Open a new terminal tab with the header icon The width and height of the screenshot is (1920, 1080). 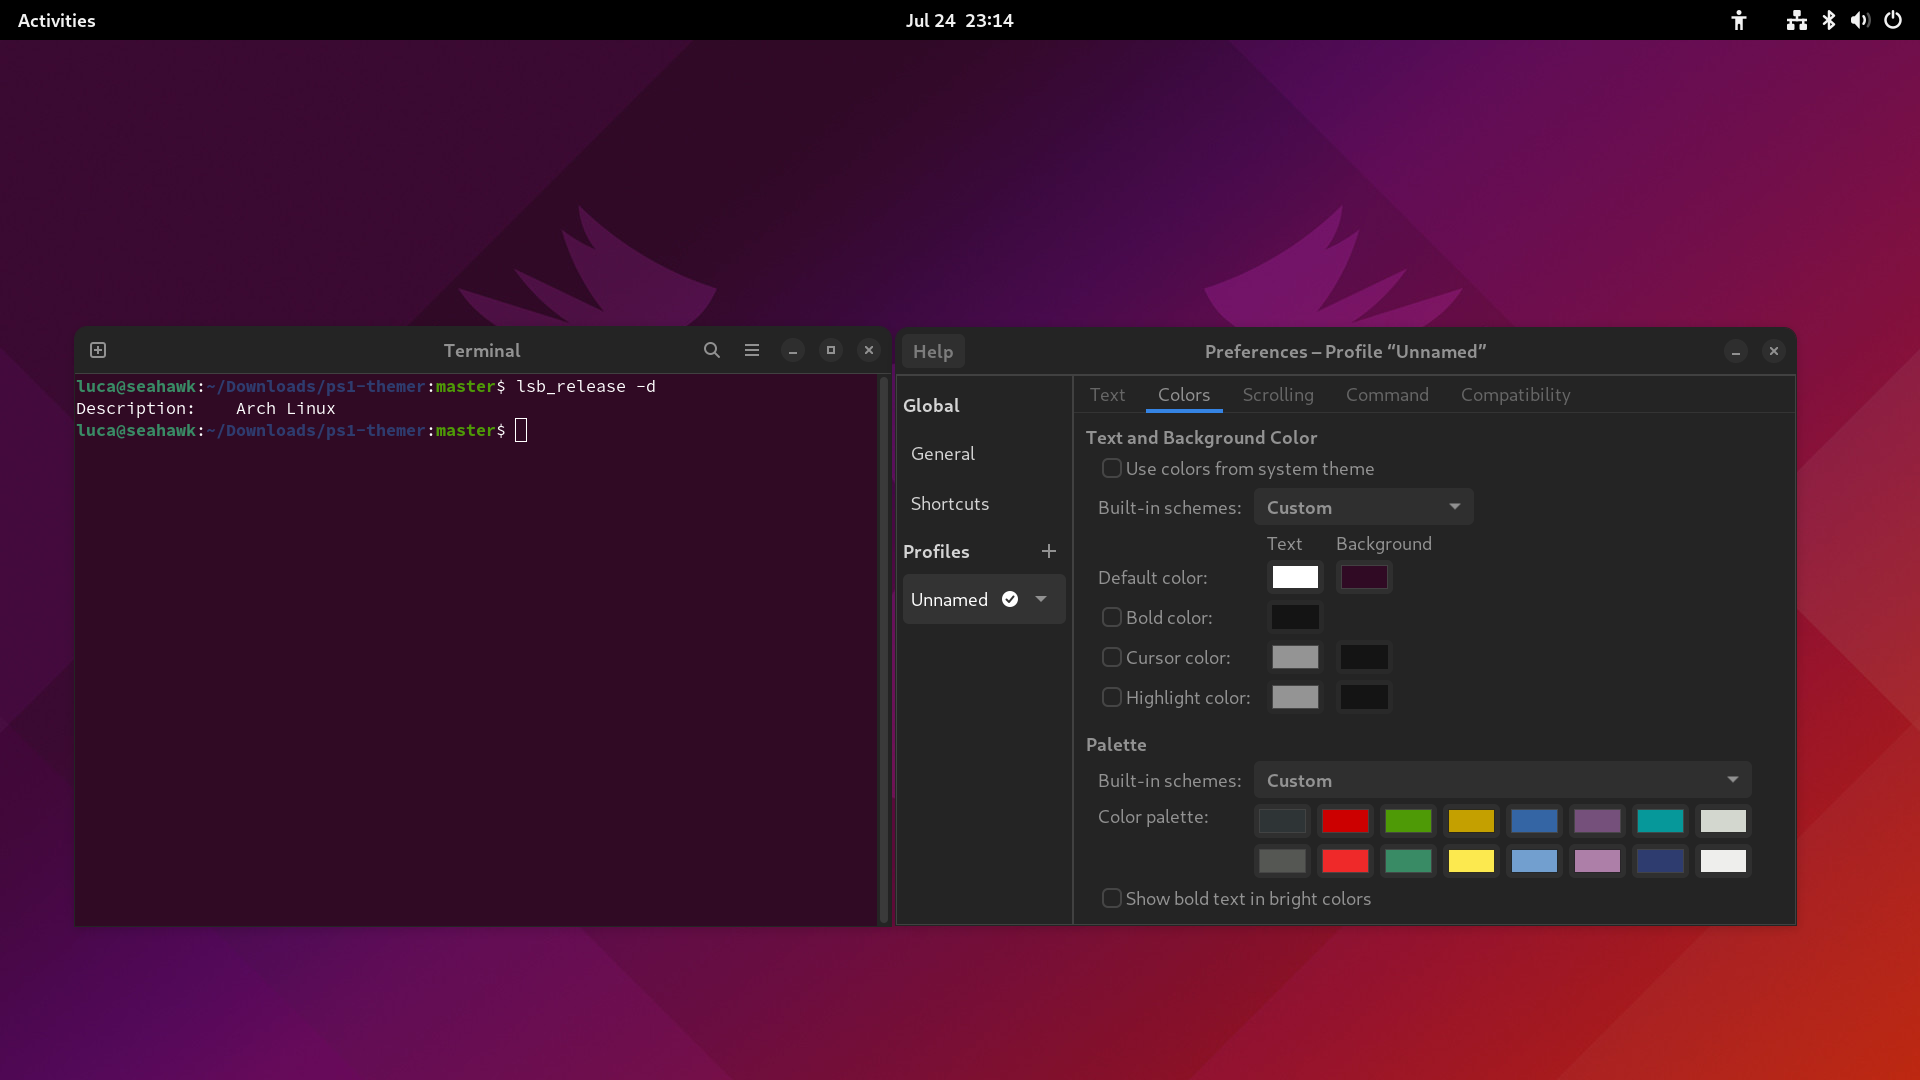click(98, 350)
